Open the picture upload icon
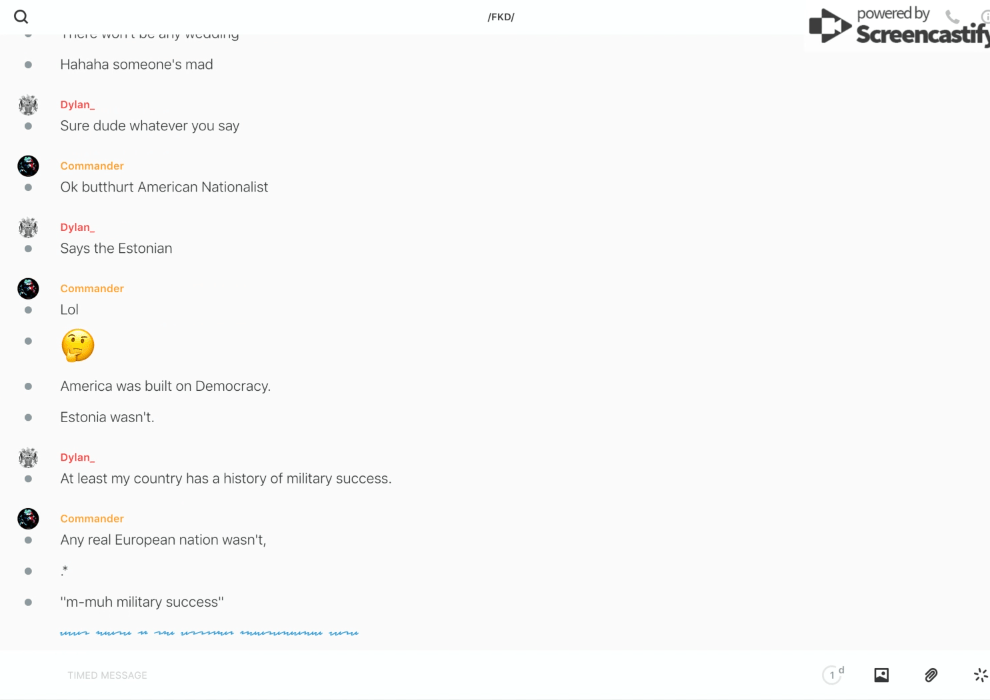Screen dimensions: 990x700 coord(881,675)
